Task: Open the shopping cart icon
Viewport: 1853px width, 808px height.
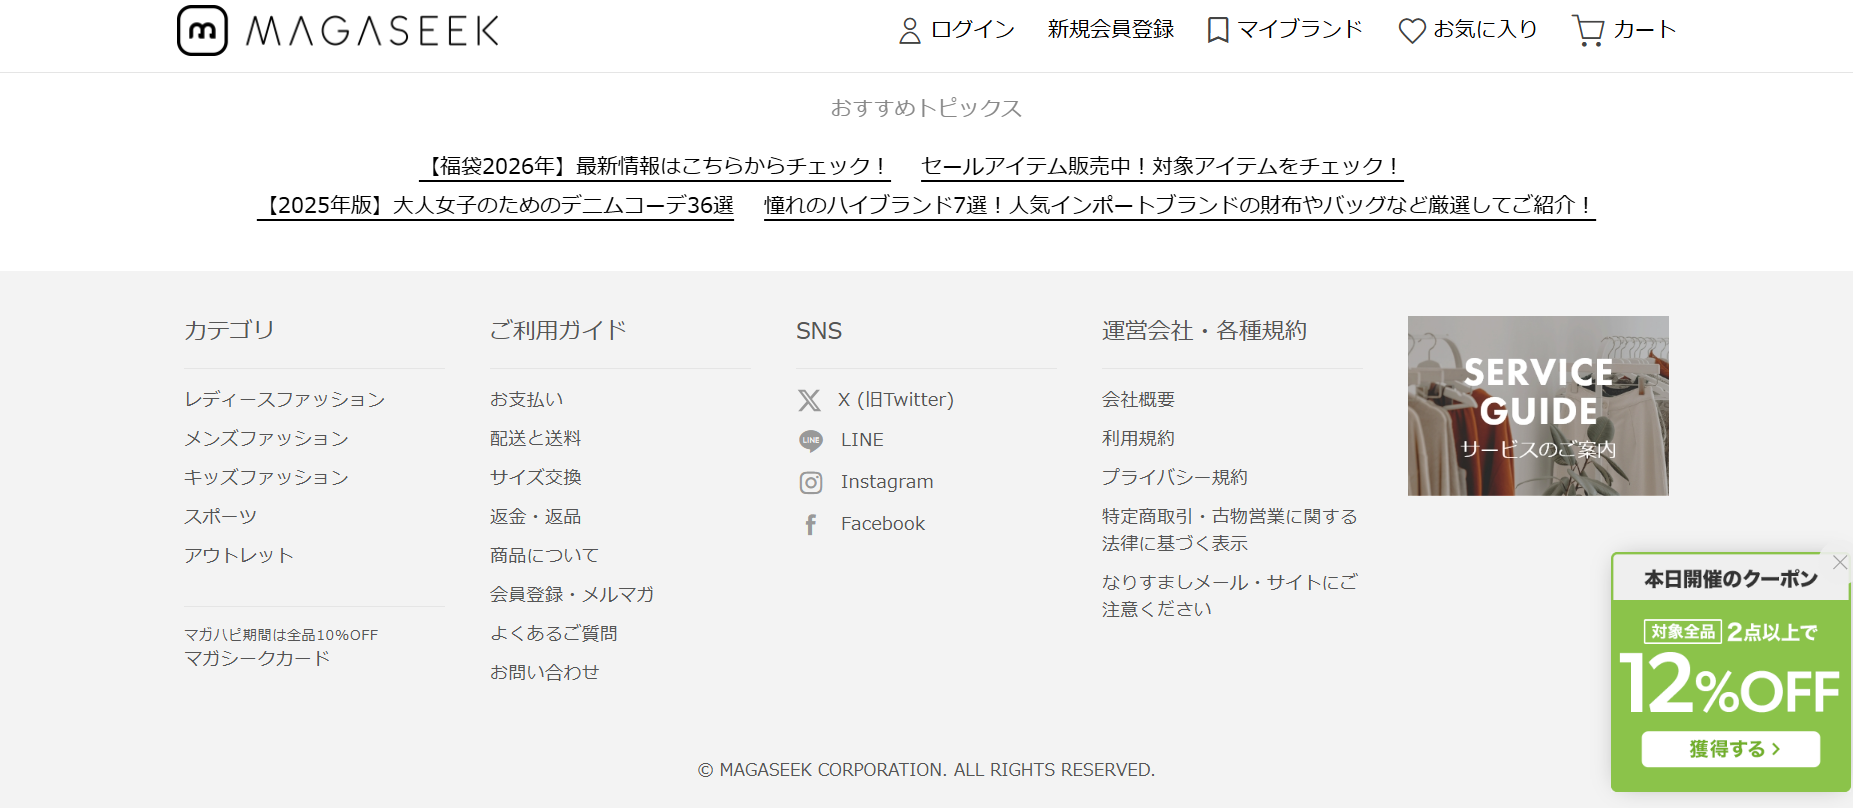Action: 1587,30
